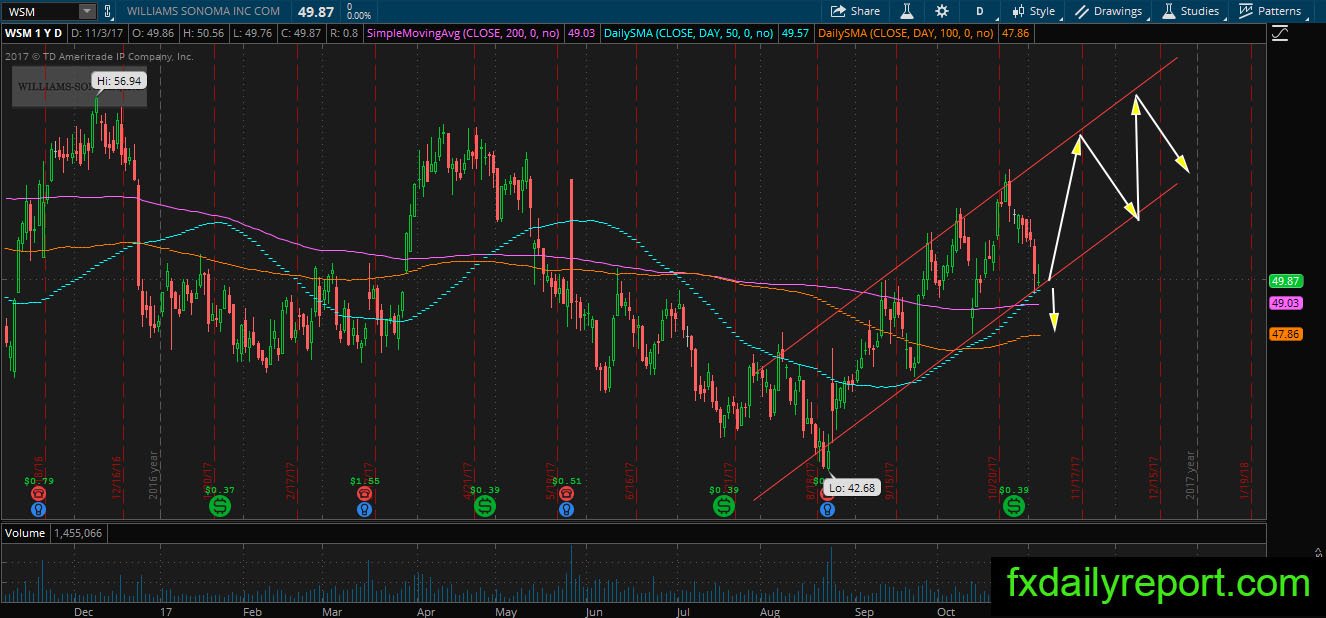1326x618 pixels.
Task: Click the bulb icon under $1.55 earnings
Action: coord(365,509)
